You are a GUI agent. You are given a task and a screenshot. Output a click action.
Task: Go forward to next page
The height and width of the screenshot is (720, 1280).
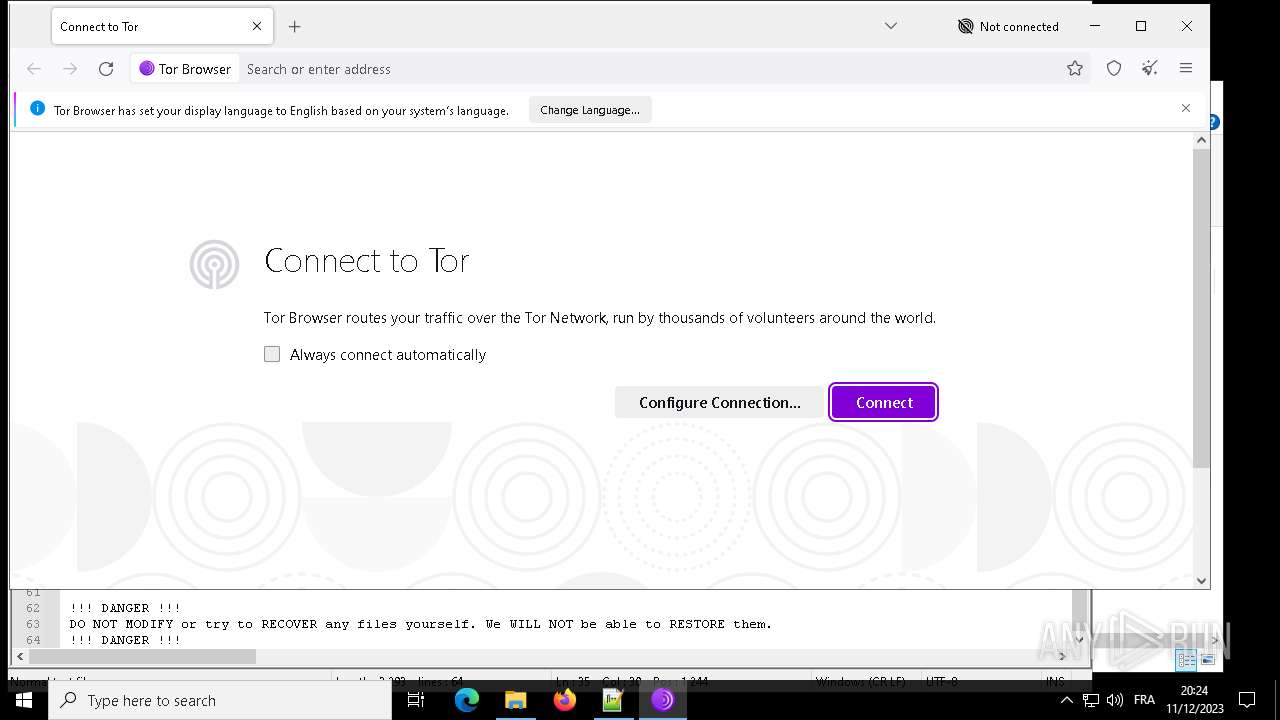(x=70, y=69)
